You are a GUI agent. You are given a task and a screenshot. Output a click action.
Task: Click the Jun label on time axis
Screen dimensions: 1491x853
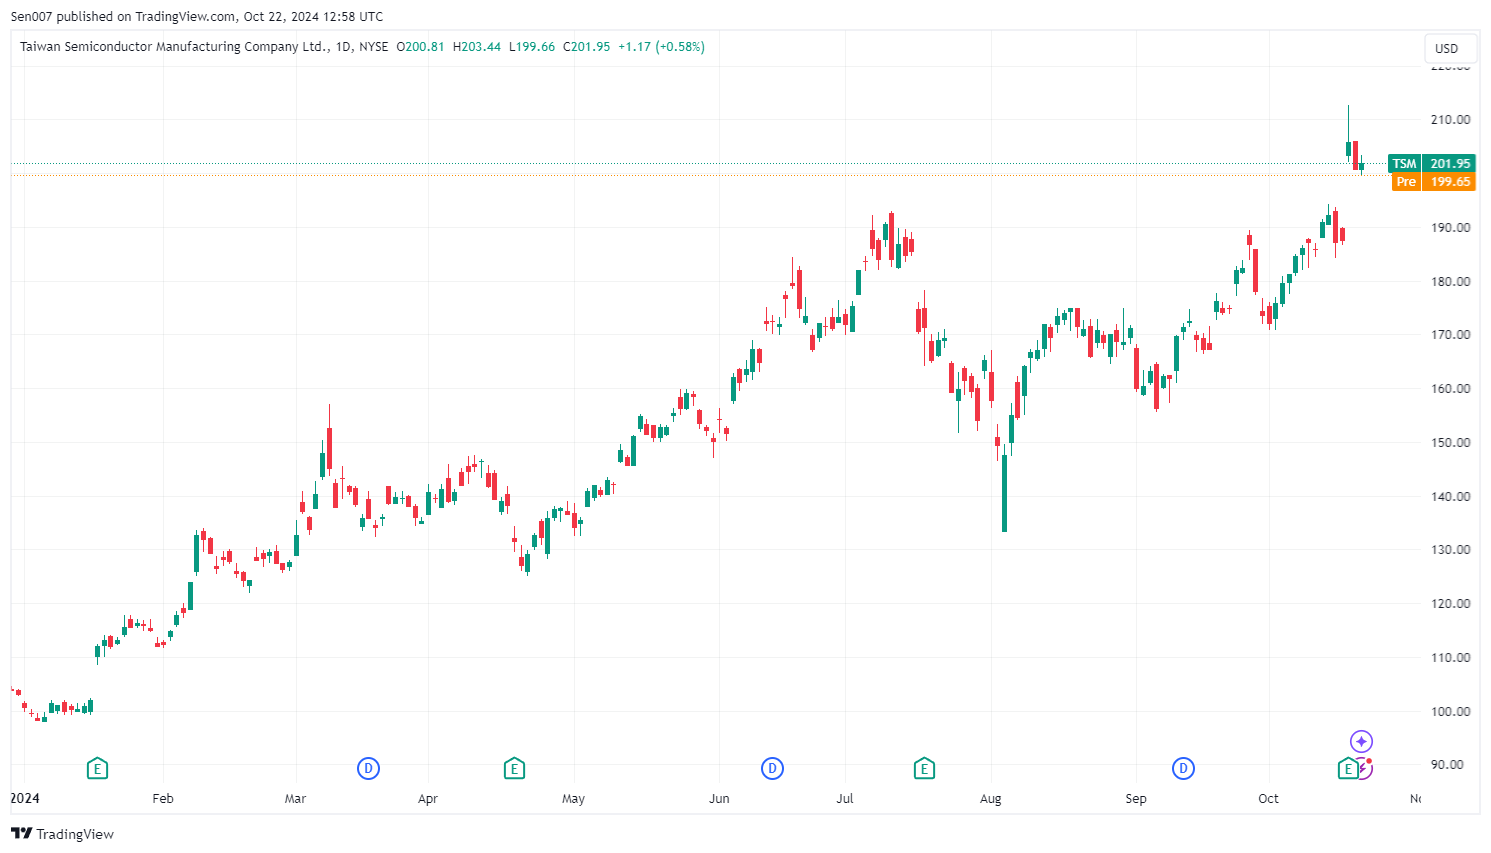719,798
